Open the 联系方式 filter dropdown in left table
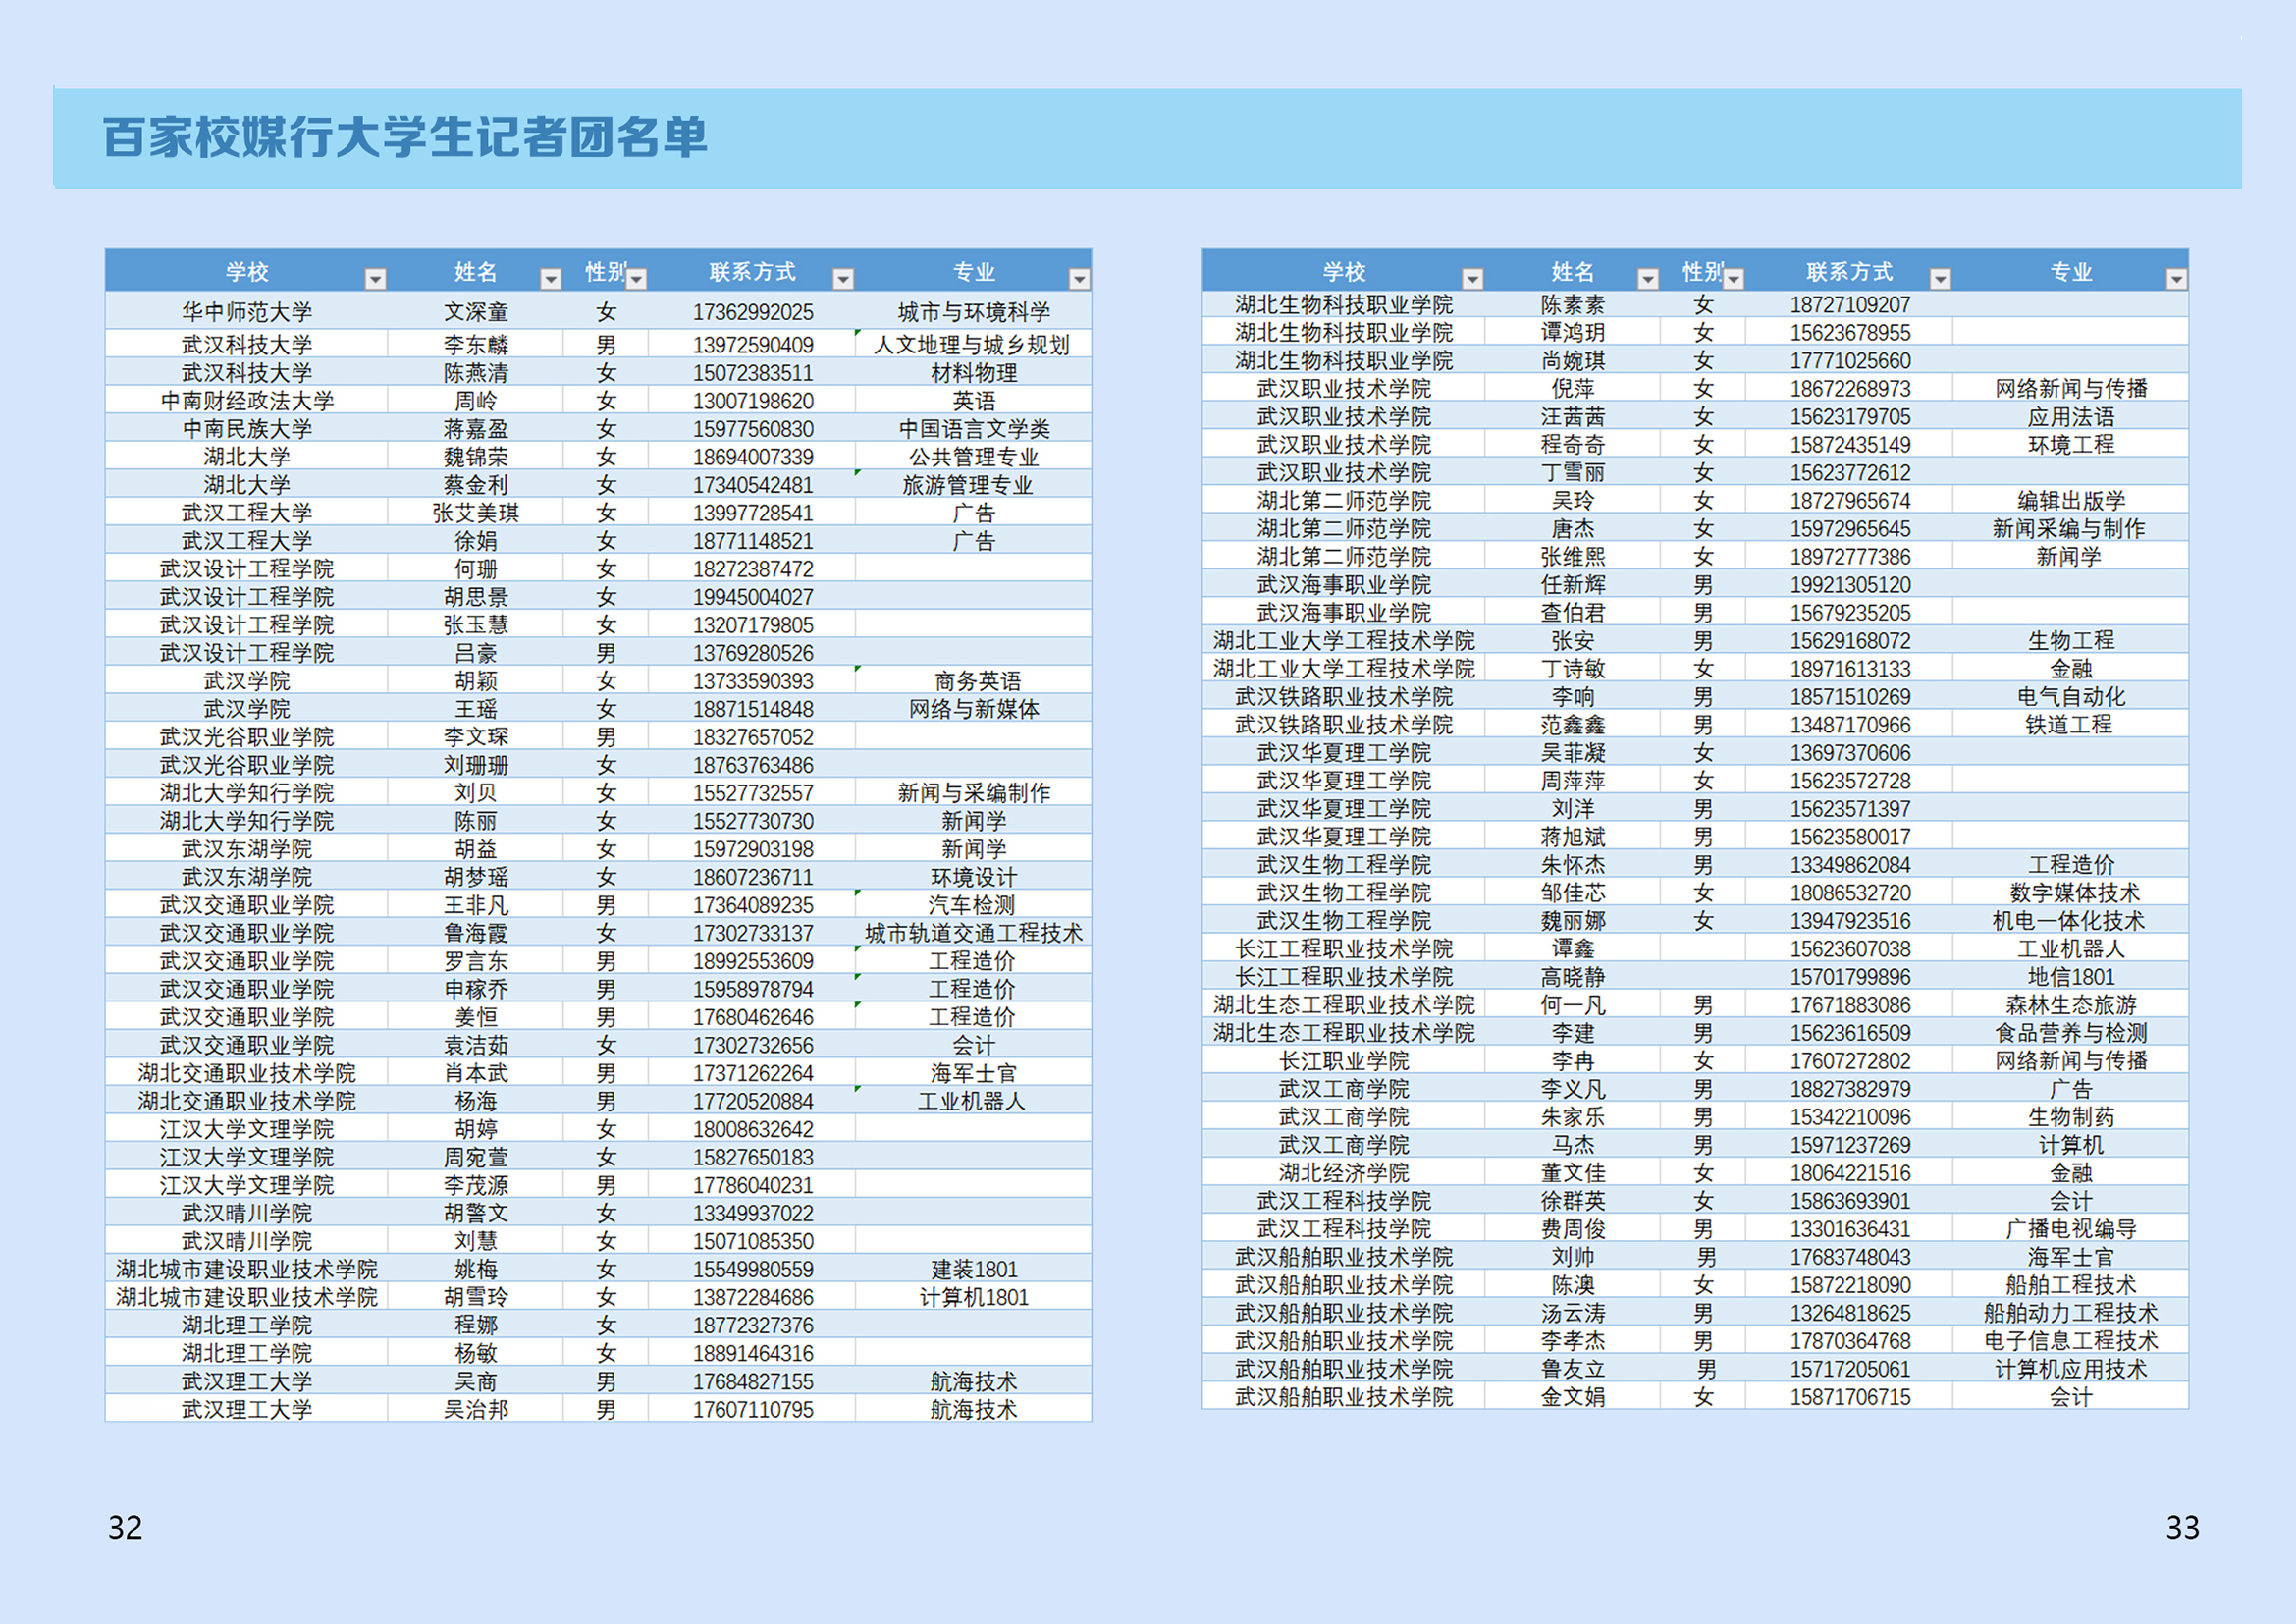This screenshot has width=2296, height=1624. (x=843, y=279)
